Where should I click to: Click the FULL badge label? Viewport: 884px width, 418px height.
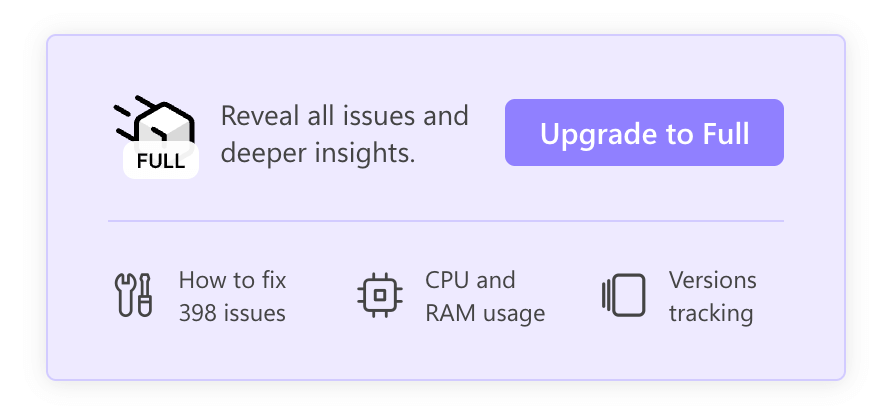click(161, 161)
